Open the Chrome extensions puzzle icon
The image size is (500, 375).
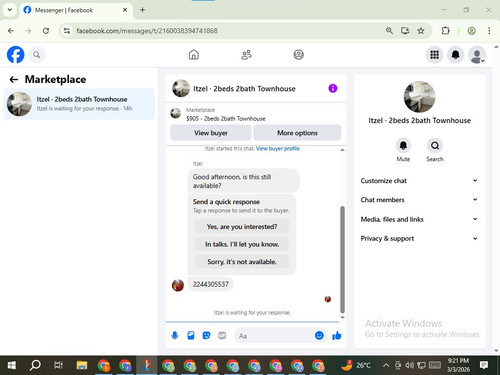pyautogui.click(x=445, y=31)
